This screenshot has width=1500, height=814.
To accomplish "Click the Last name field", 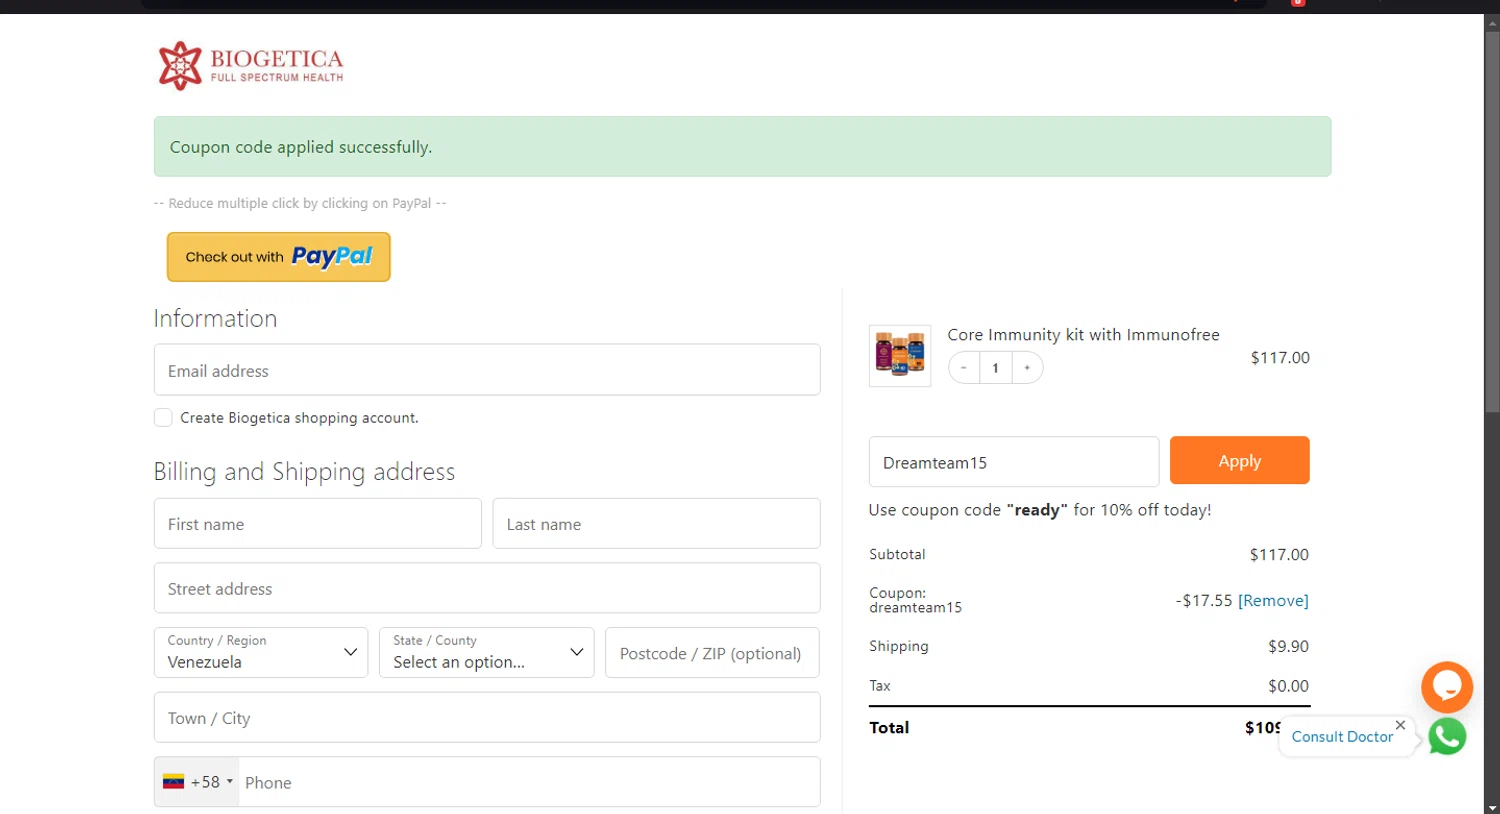I will click(x=656, y=523).
